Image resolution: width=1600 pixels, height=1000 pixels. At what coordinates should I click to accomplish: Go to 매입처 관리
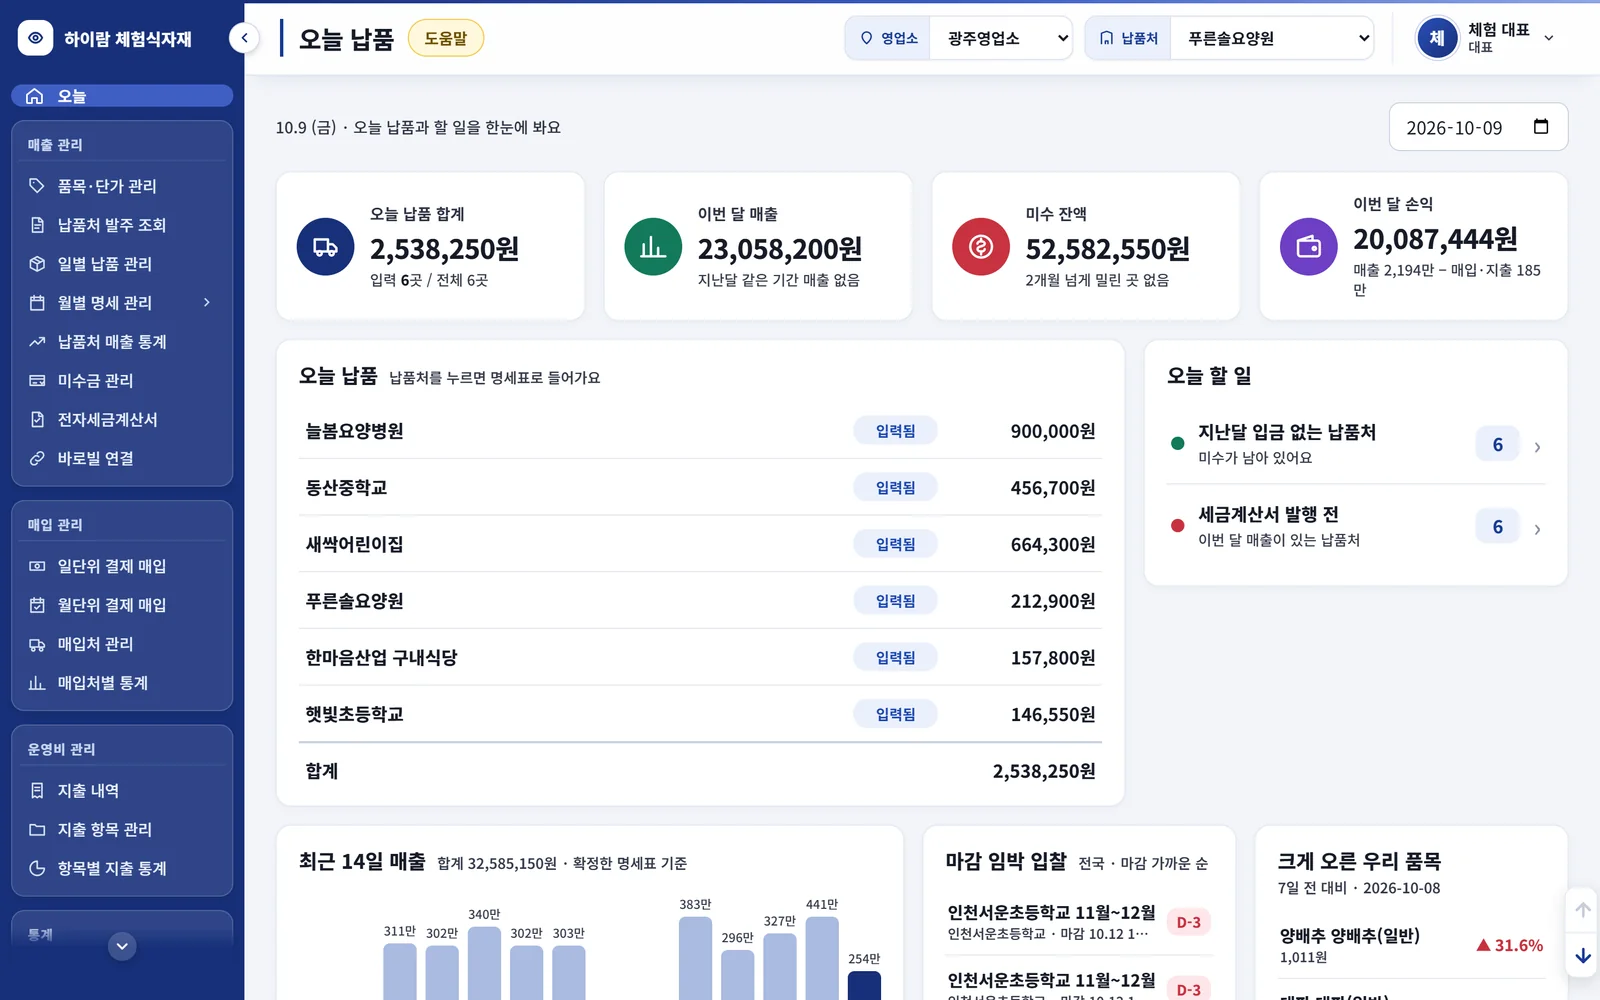pos(122,644)
